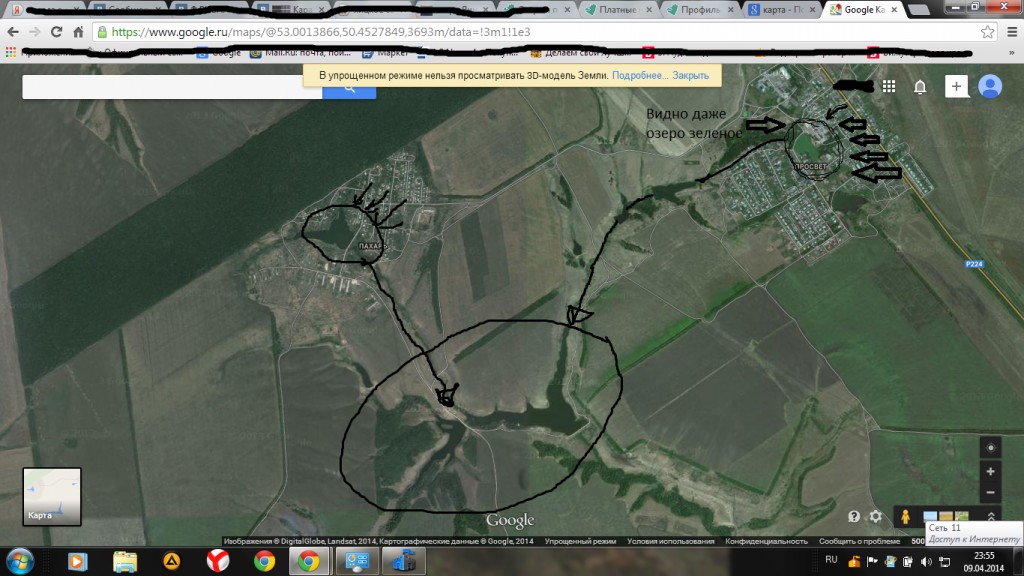Viewport: 1024px width, 576px height.
Task: Click the blue map search button
Action: [350, 88]
